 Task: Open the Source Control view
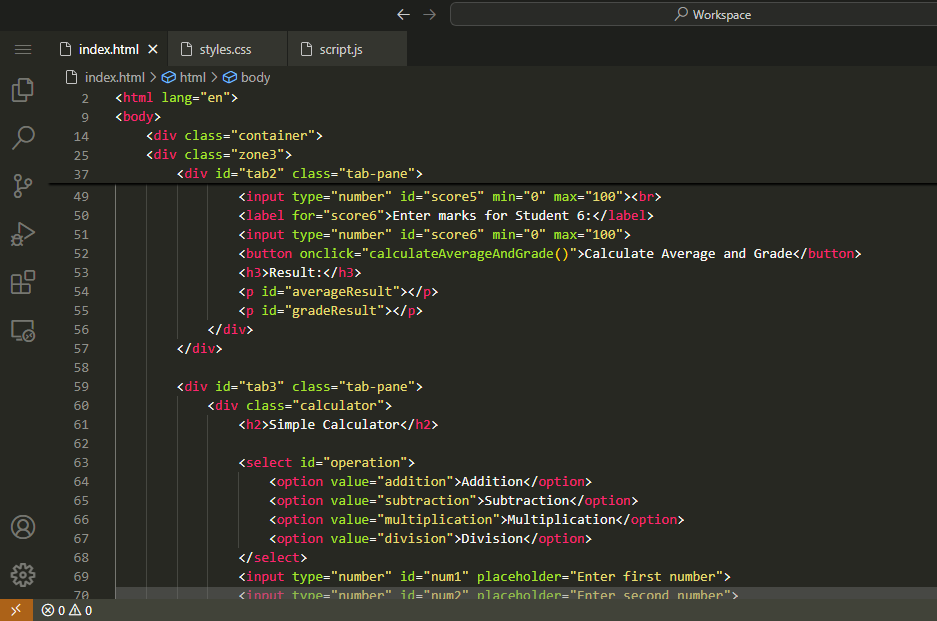(x=22, y=185)
